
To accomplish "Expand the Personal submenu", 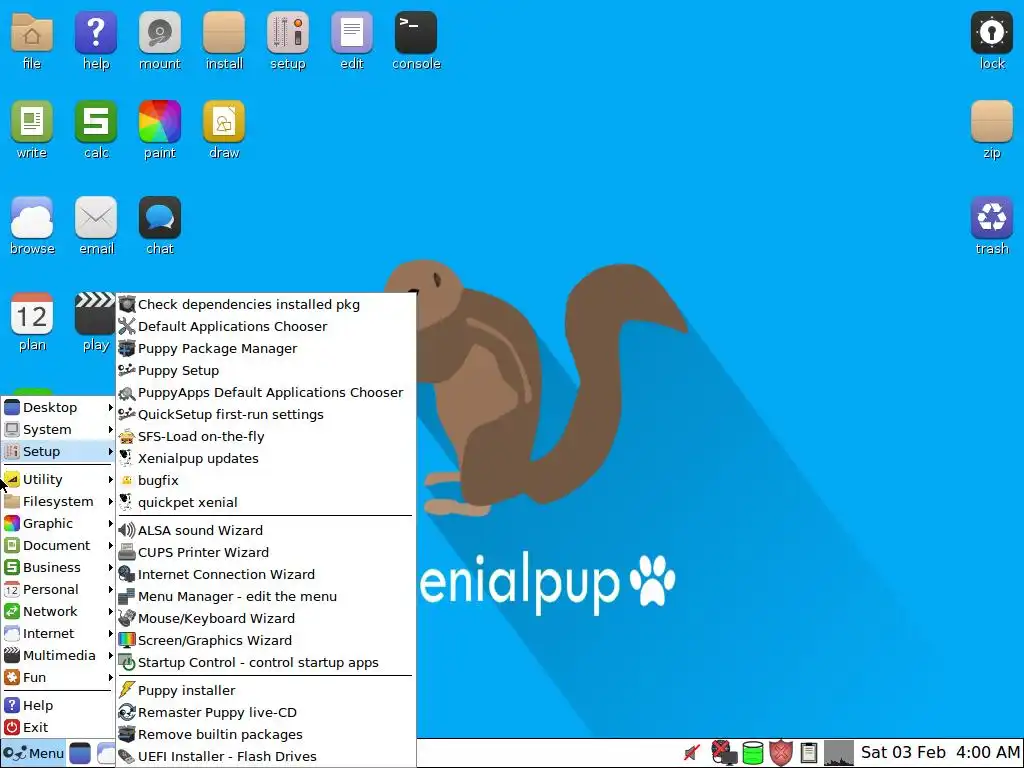I will tap(59, 590).
